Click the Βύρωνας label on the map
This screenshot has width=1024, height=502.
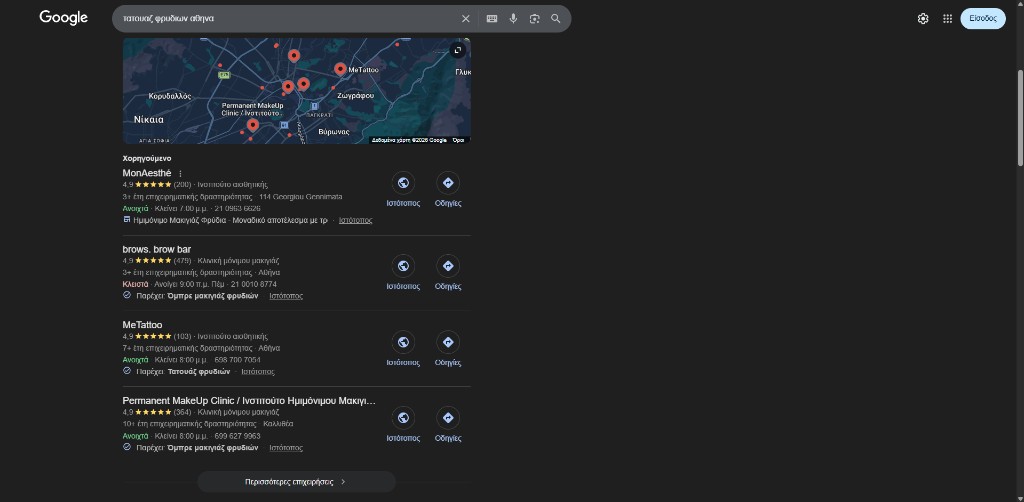(334, 132)
